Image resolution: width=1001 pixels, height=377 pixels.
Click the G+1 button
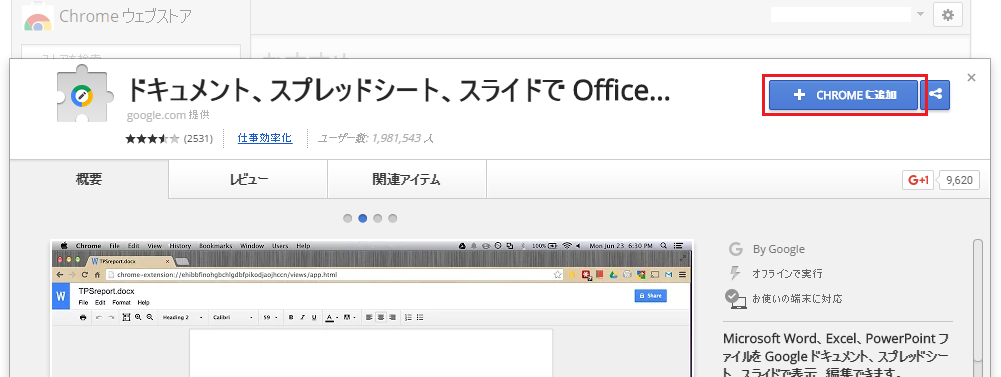click(918, 181)
